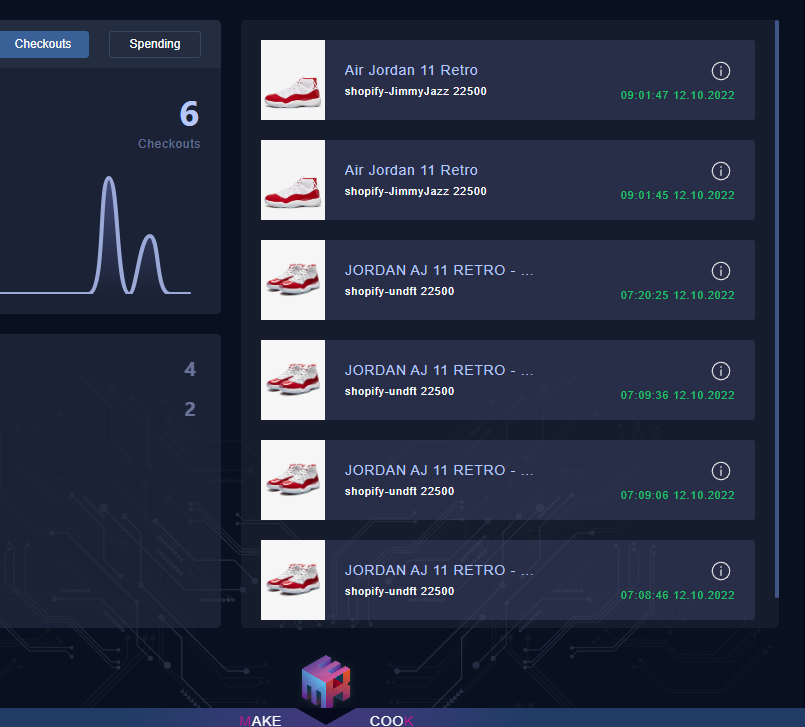
Task: Click shopify-undft 22500 on 07:09:06 row
Action: (399, 491)
